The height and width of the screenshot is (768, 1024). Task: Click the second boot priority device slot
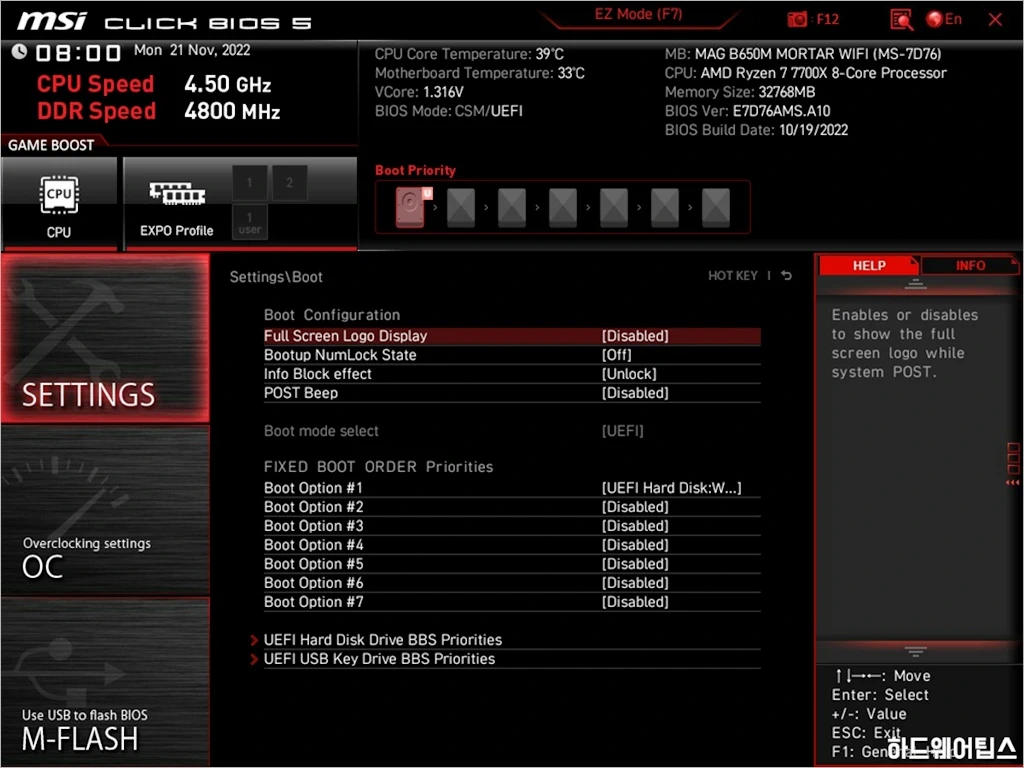(461, 207)
